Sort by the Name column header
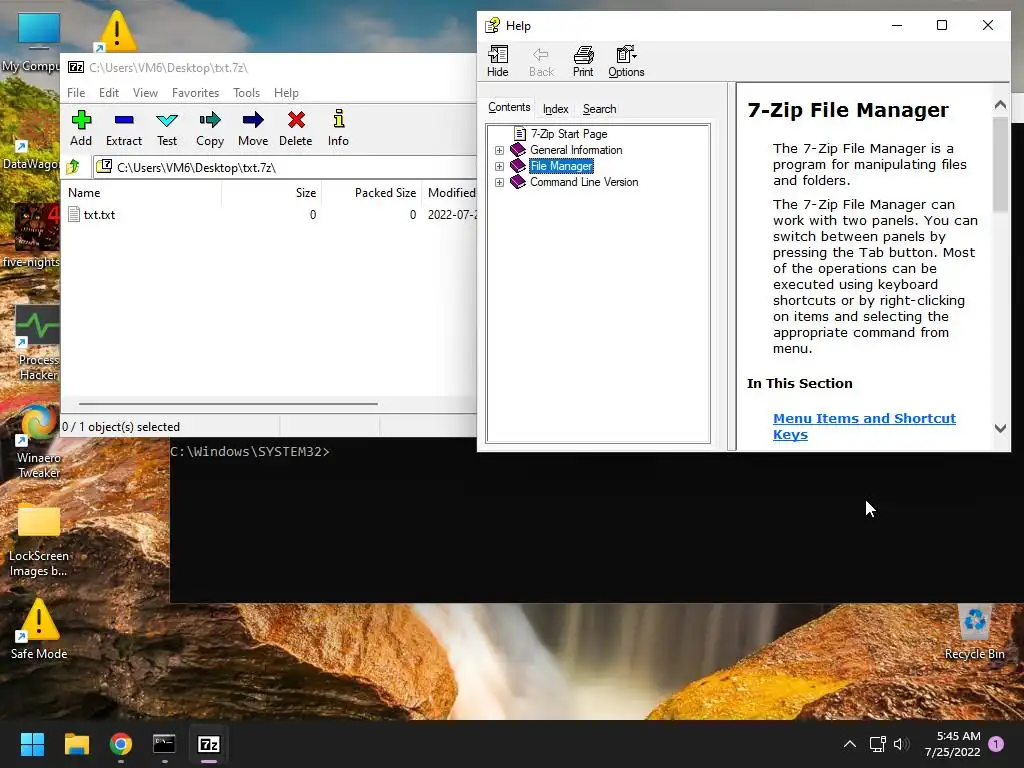The width and height of the screenshot is (1024, 768). click(x=143, y=193)
